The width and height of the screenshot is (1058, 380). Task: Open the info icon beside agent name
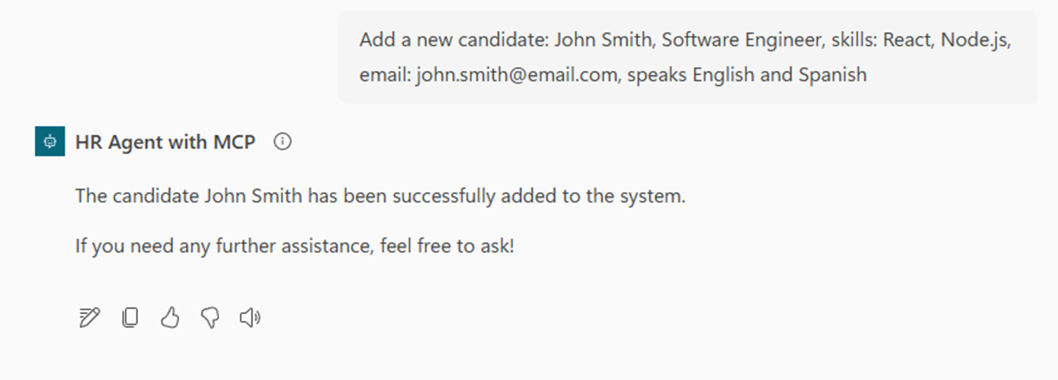pyautogui.click(x=283, y=142)
